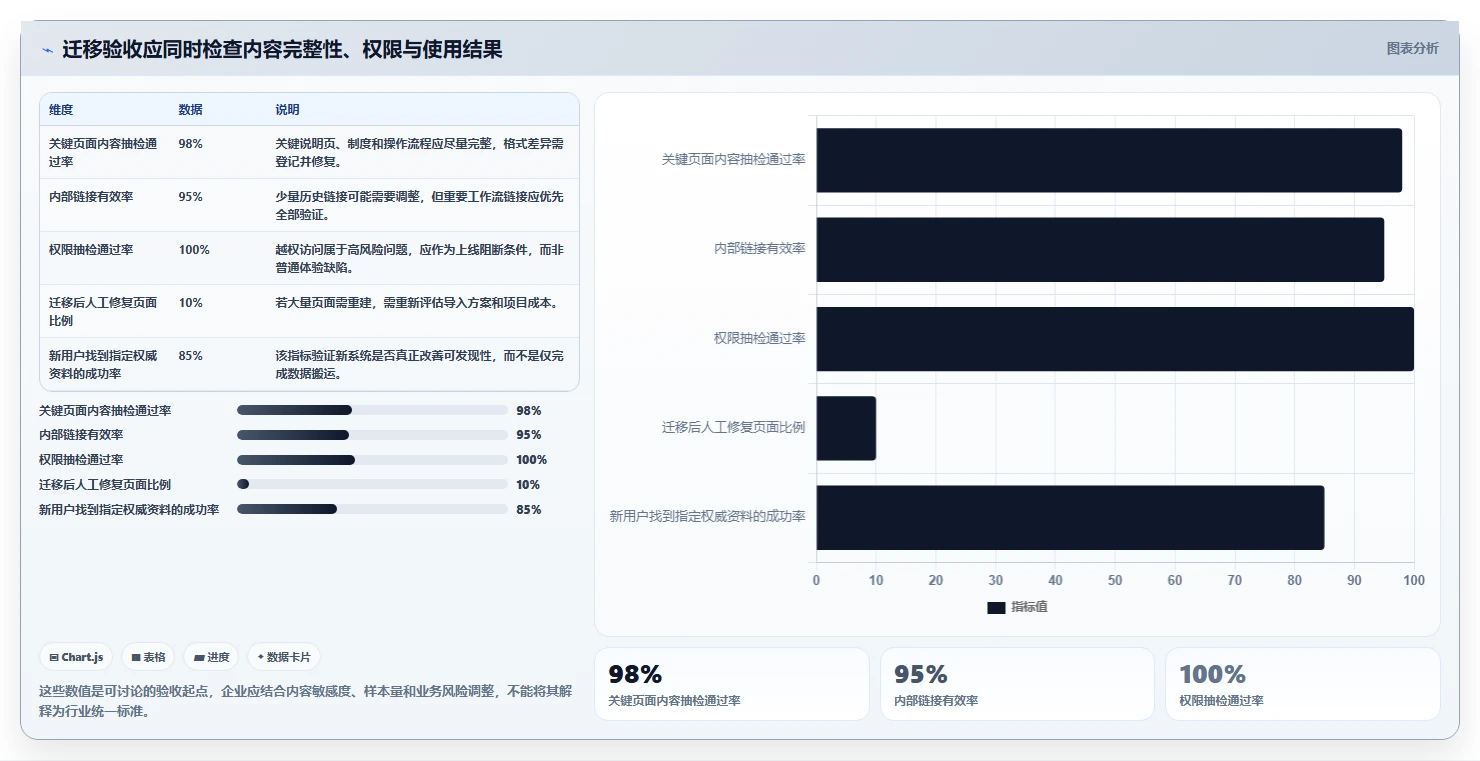The image size is (1480, 761).
Task: Click the chart y-axis label 迁移后人工修复页面比例
Action: tap(733, 428)
